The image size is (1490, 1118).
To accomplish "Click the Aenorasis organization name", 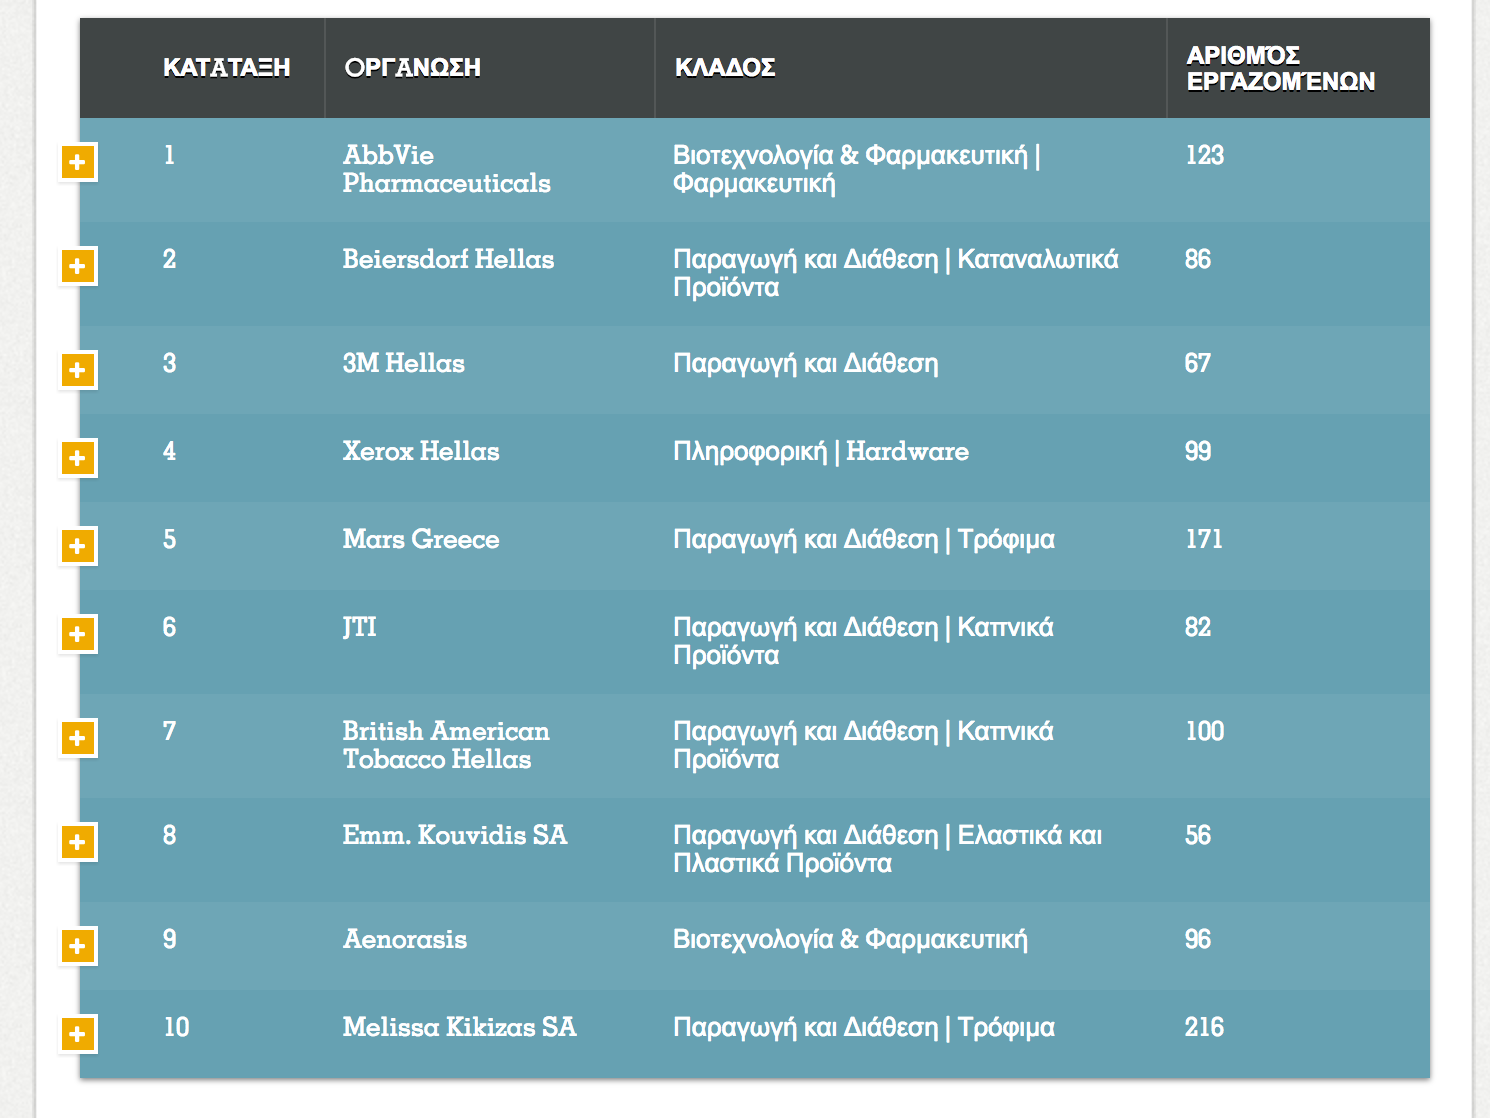I will click(x=405, y=939).
